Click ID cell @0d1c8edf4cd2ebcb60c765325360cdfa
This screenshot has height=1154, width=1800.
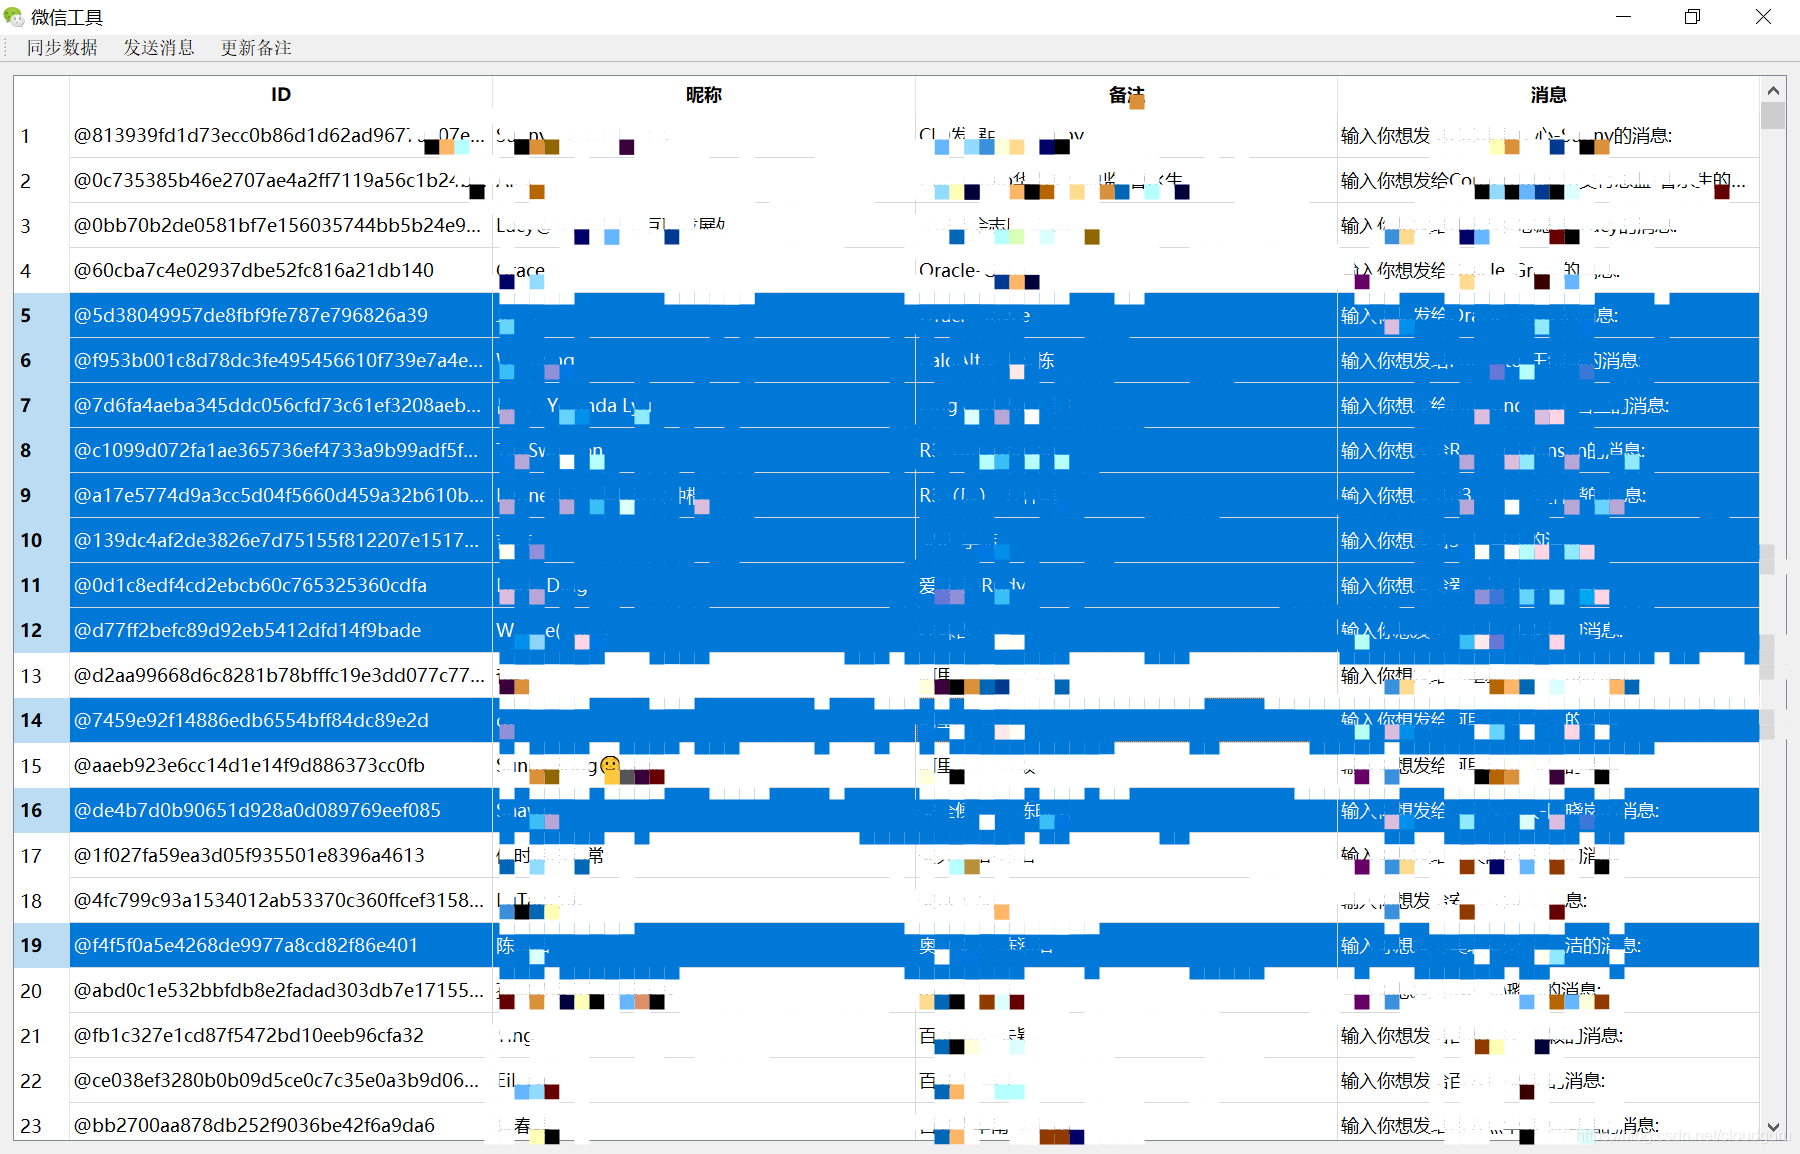(x=281, y=585)
